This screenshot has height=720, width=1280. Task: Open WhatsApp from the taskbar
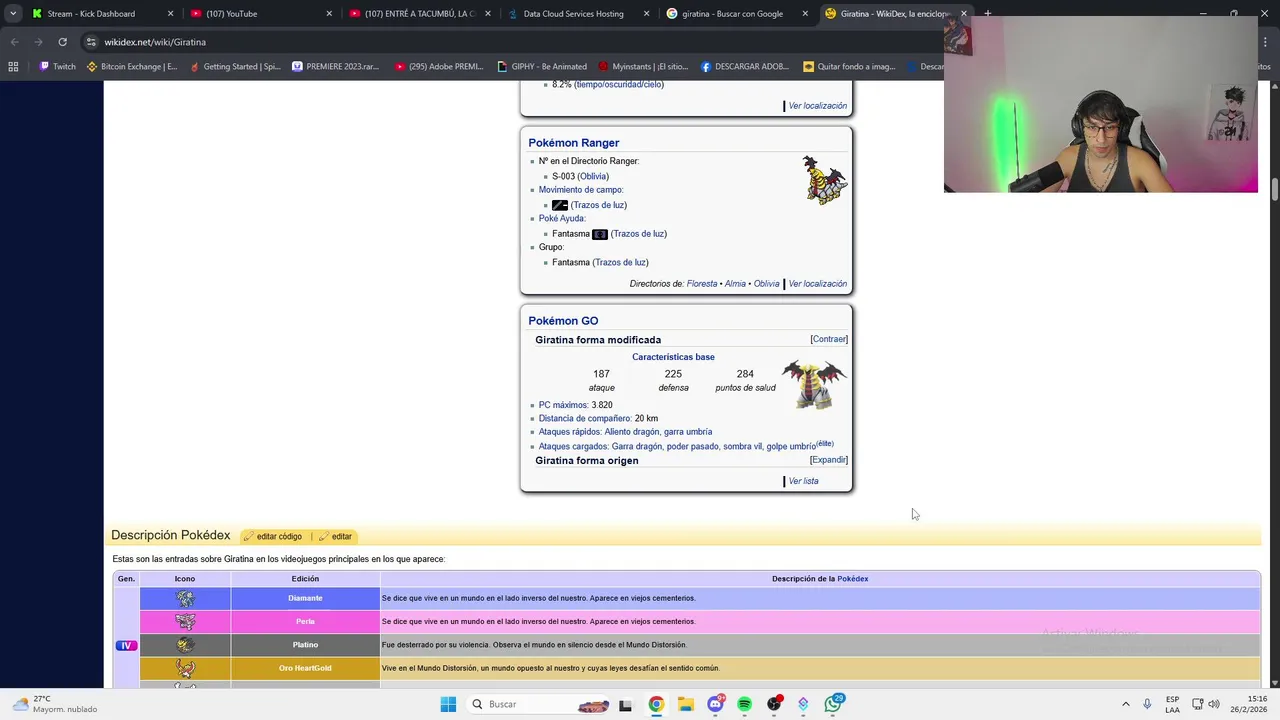833,704
